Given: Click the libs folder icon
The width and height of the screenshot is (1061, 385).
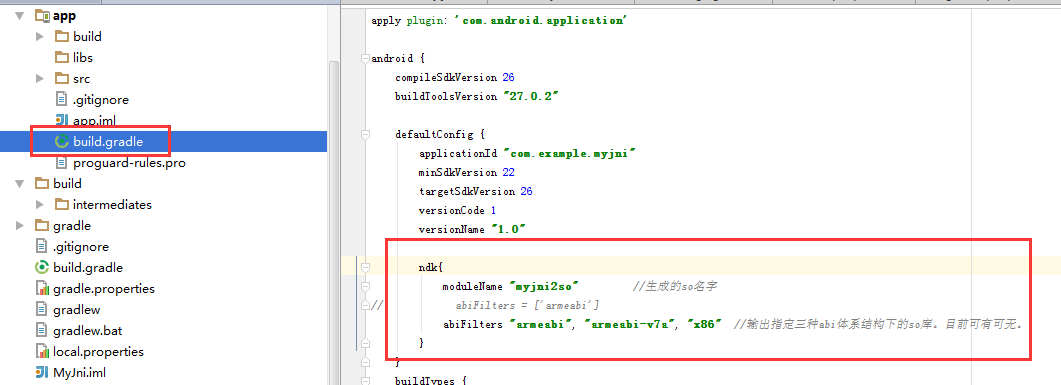Looking at the screenshot, I should pyautogui.click(x=62, y=58).
